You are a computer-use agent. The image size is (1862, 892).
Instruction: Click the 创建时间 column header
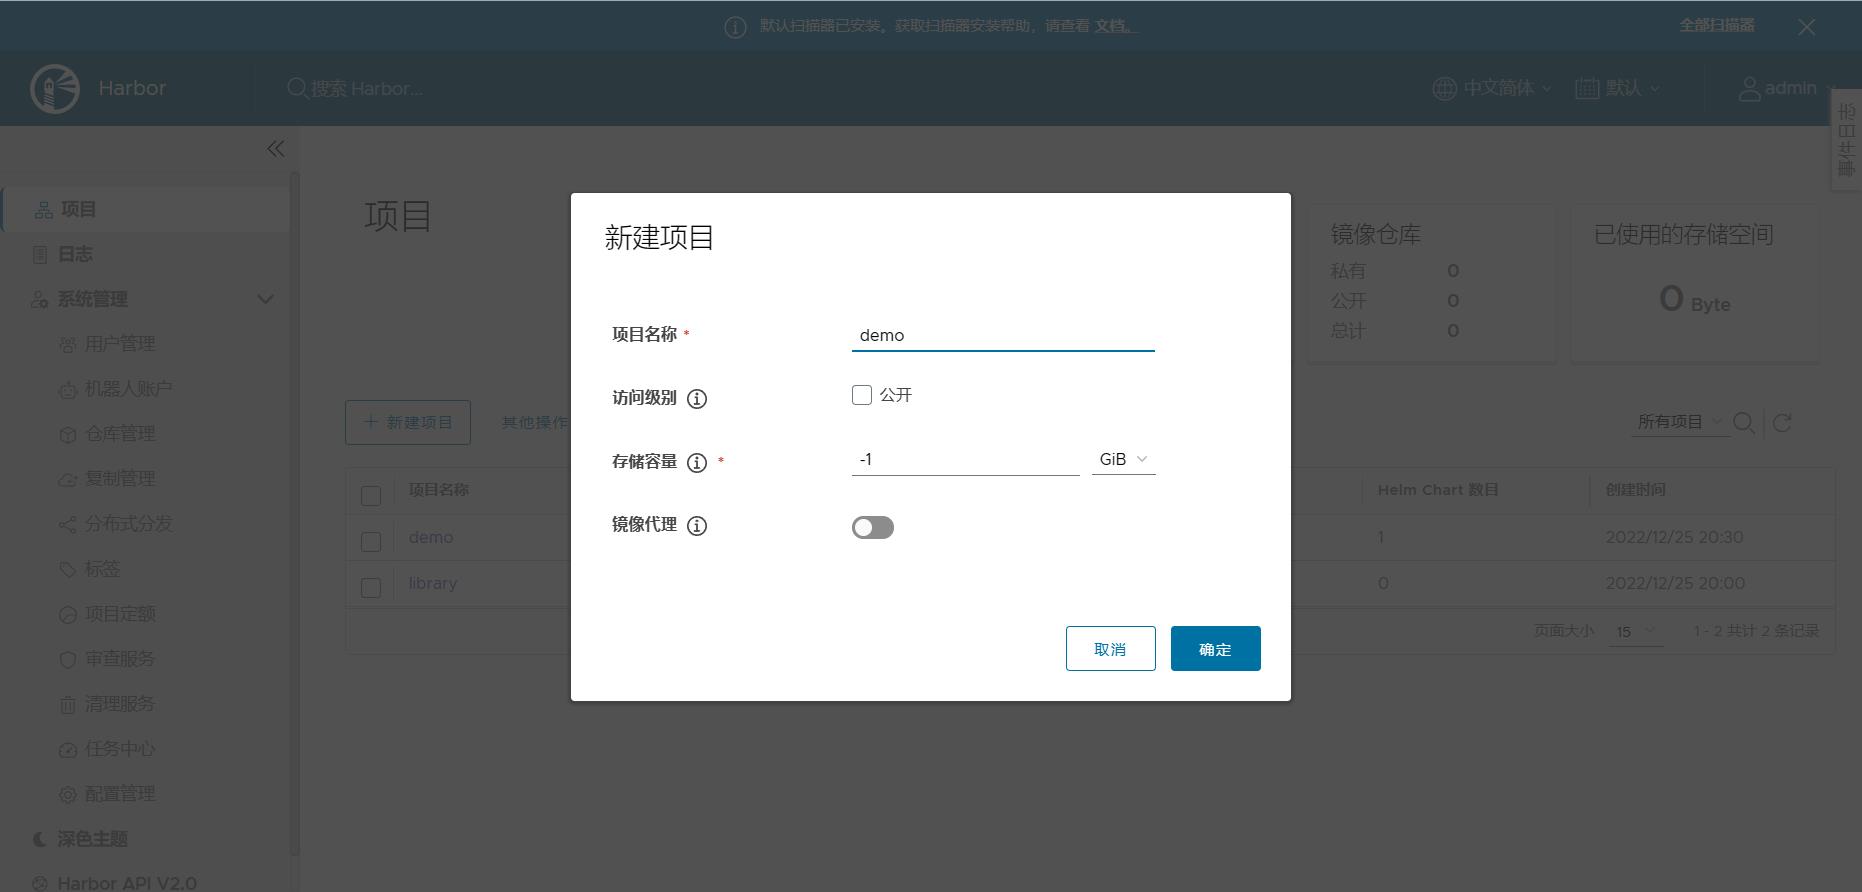1636,490
